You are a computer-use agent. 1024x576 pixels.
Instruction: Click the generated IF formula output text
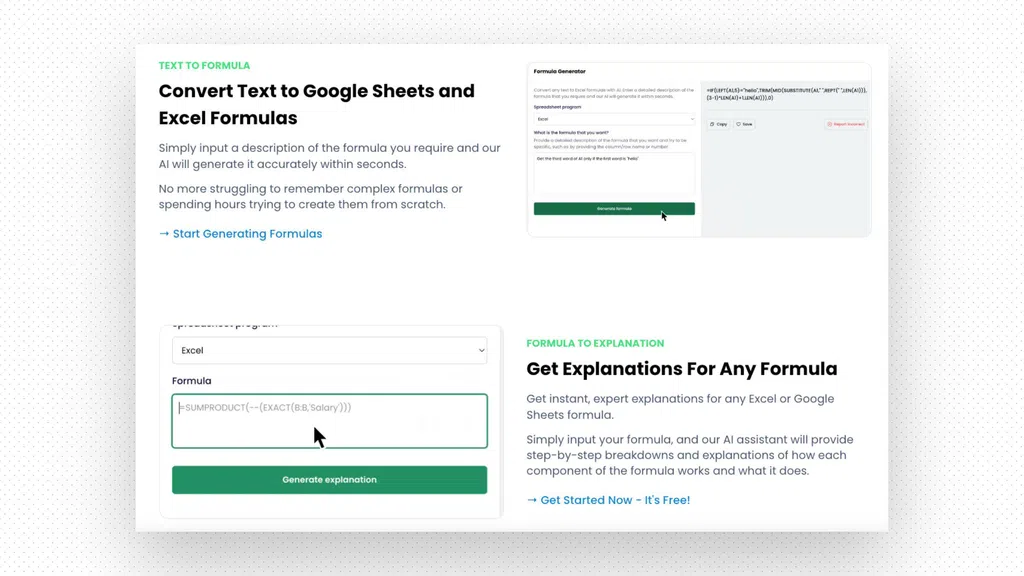pos(786,94)
